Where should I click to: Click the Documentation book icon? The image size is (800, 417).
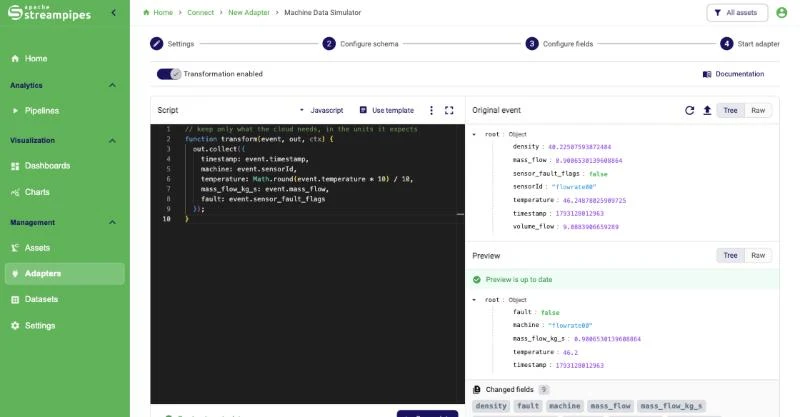click(707, 75)
